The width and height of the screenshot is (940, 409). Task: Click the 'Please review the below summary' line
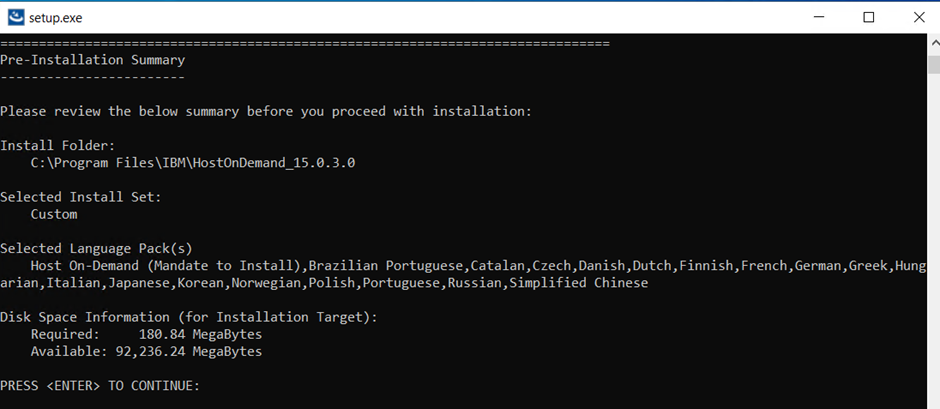266,111
